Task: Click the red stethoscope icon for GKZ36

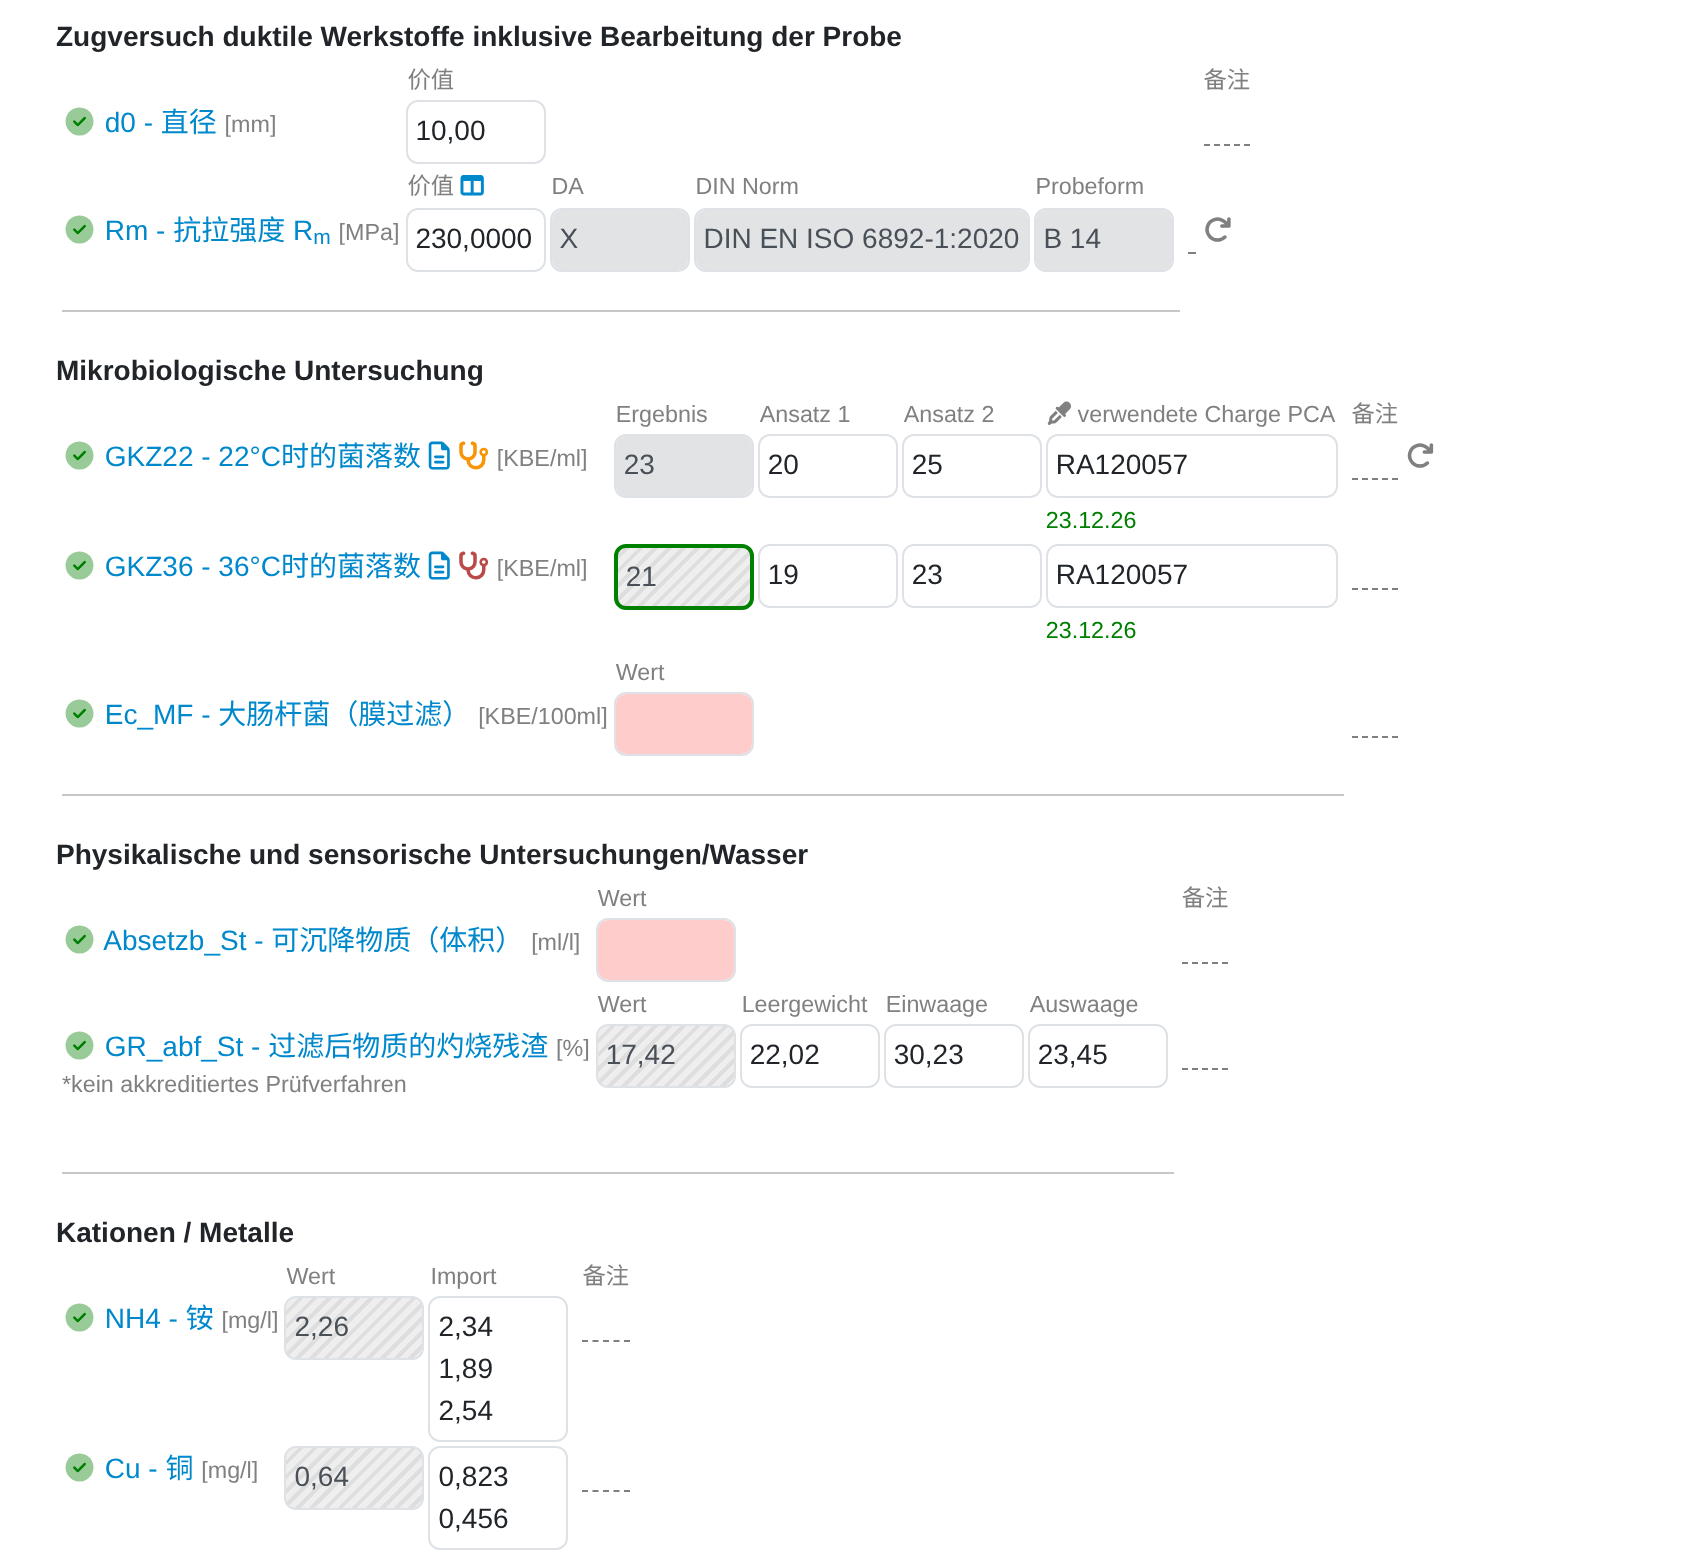Action: point(473,566)
